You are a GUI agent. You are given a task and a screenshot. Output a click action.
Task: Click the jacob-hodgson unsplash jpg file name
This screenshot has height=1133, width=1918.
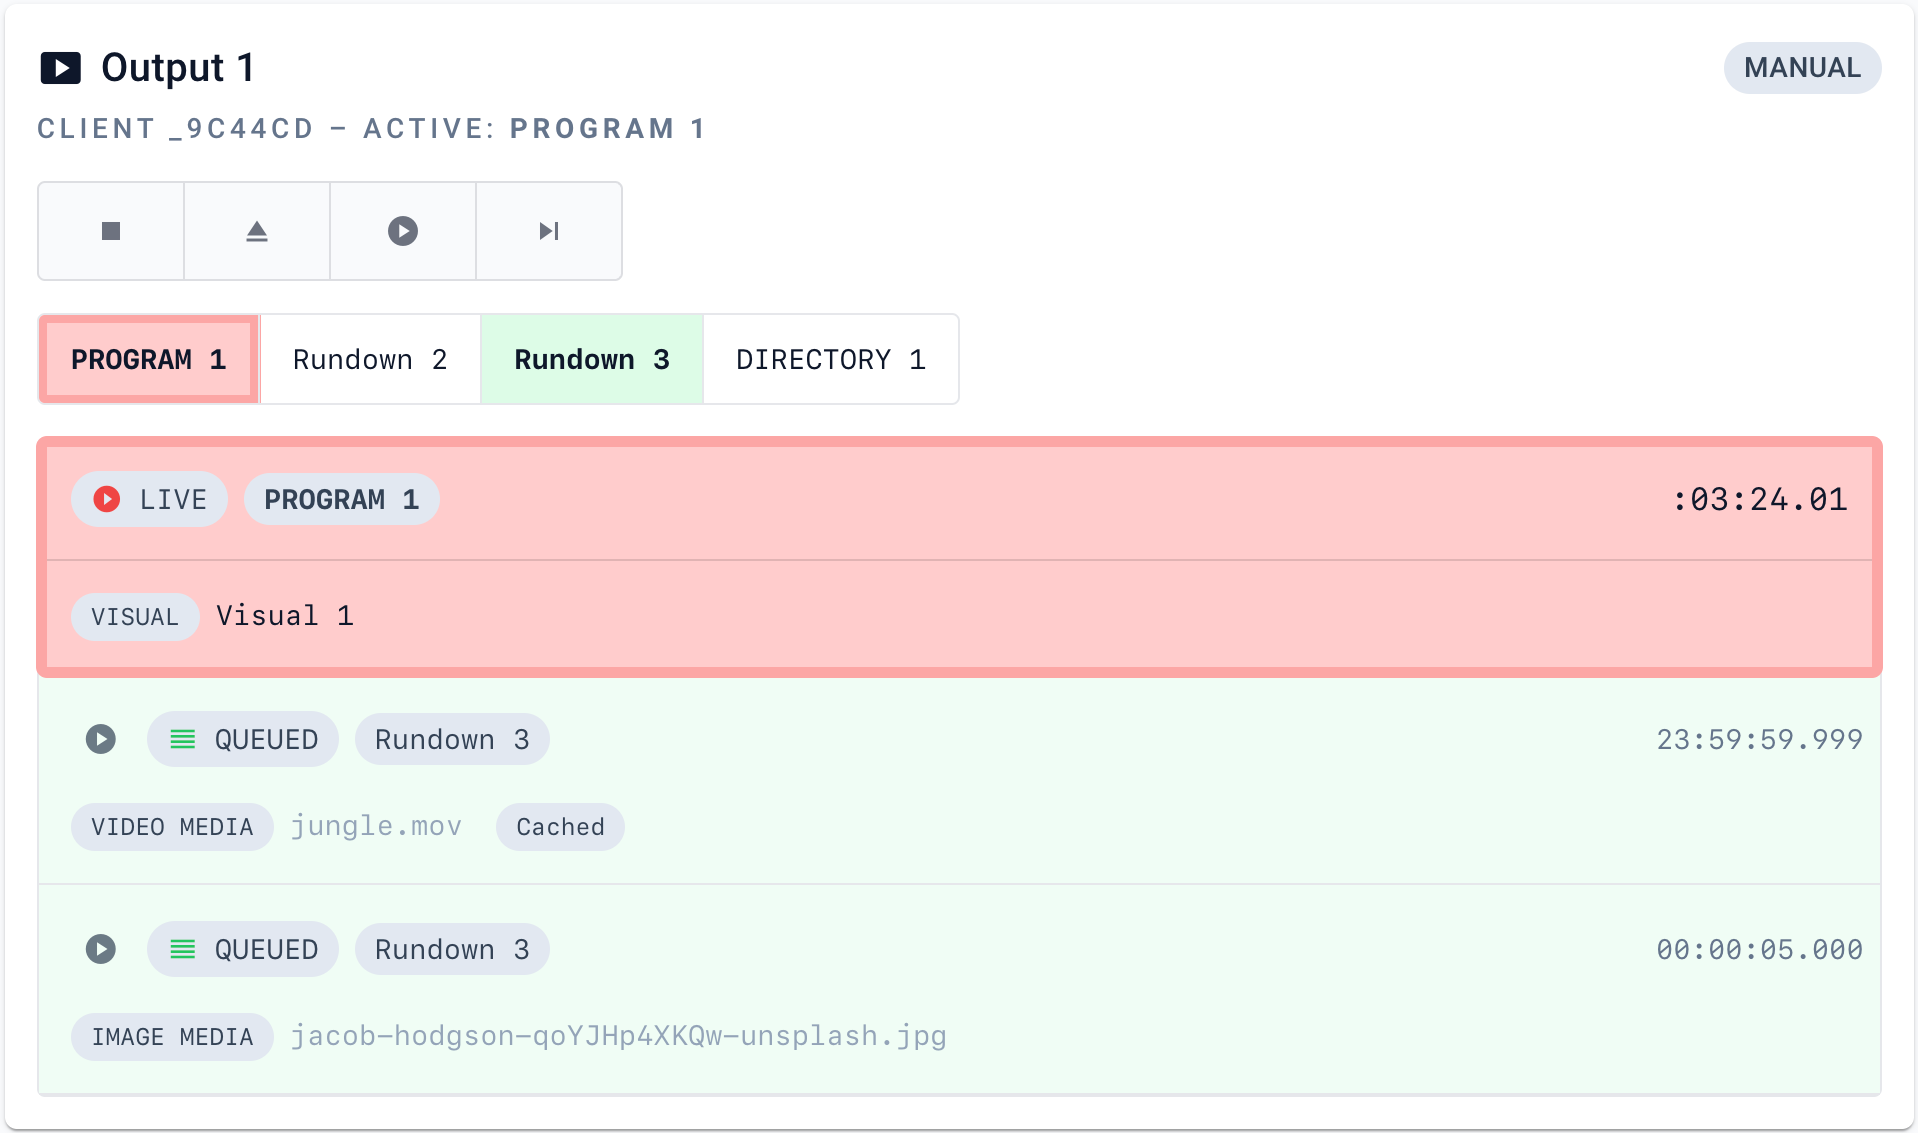[x=618, y=1036]
